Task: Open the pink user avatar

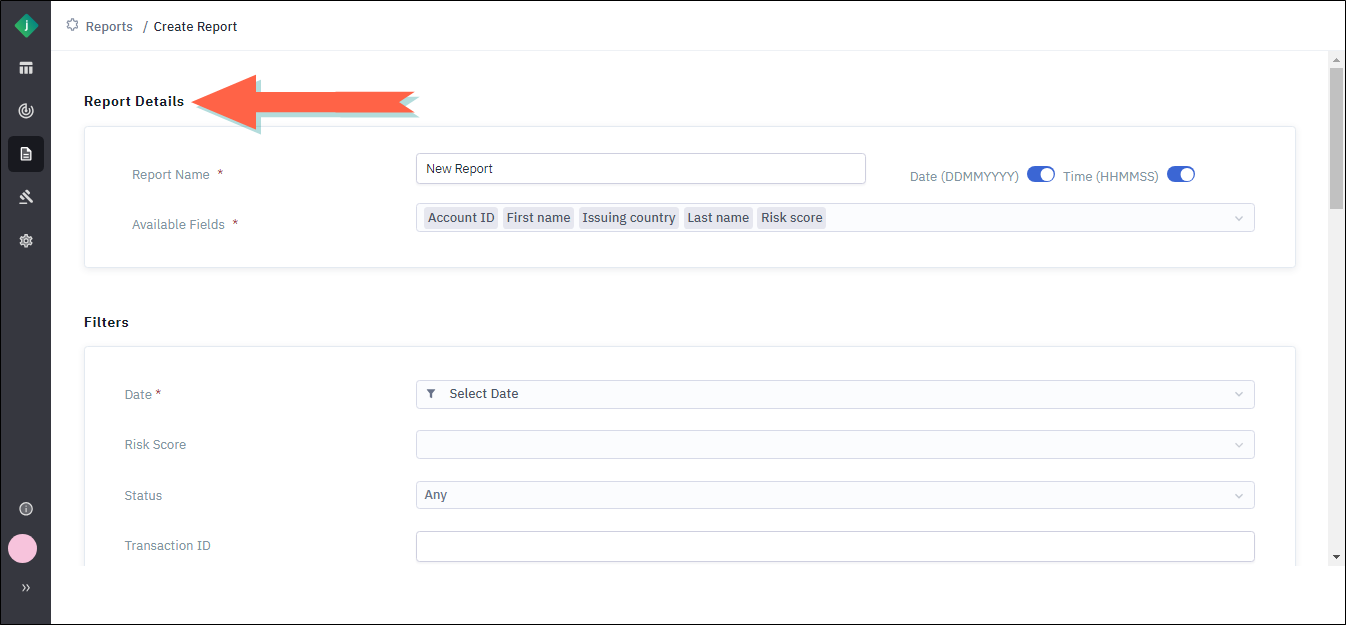Action: coord(23,548)
